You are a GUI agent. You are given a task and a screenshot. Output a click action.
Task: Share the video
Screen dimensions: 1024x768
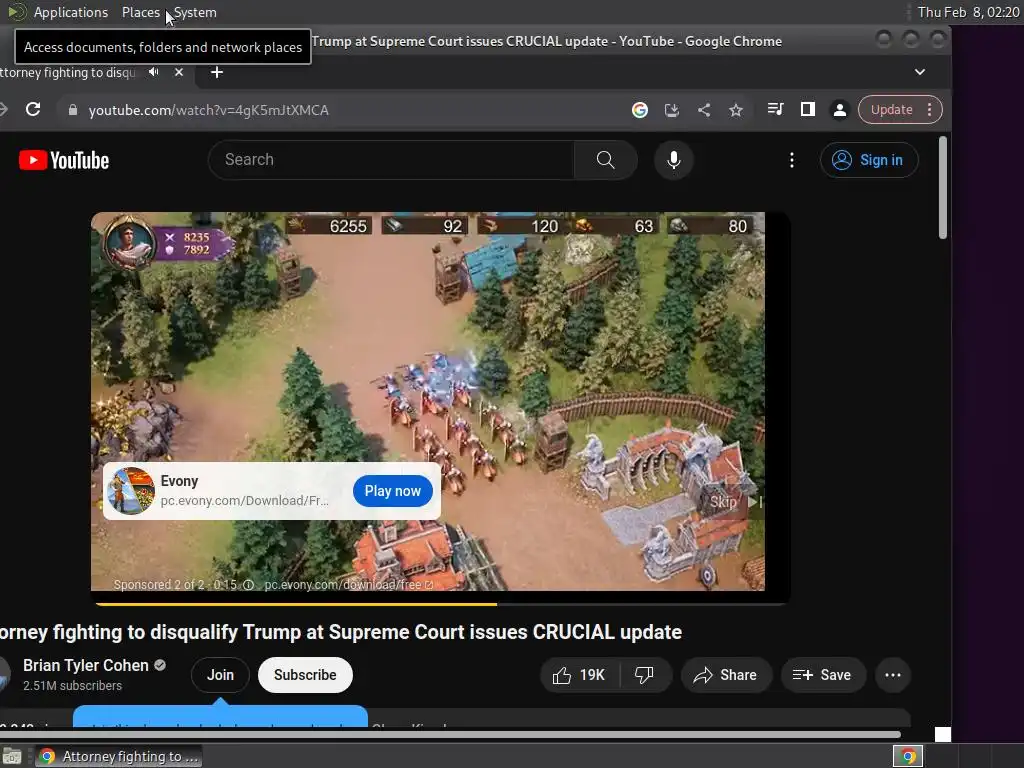tap(726, 675)
